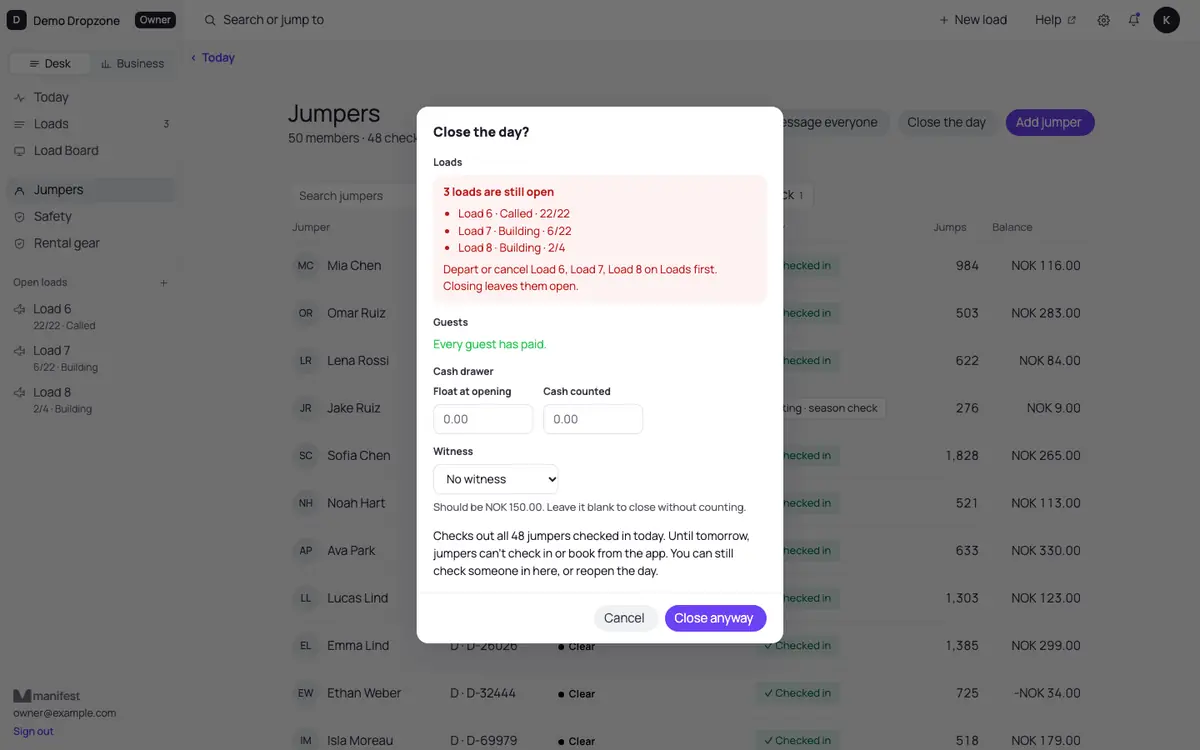Image resolution: width=1200 pixels, height=750 pixels.
Task: Open the settings gear icon
Action: [1104, 20]
